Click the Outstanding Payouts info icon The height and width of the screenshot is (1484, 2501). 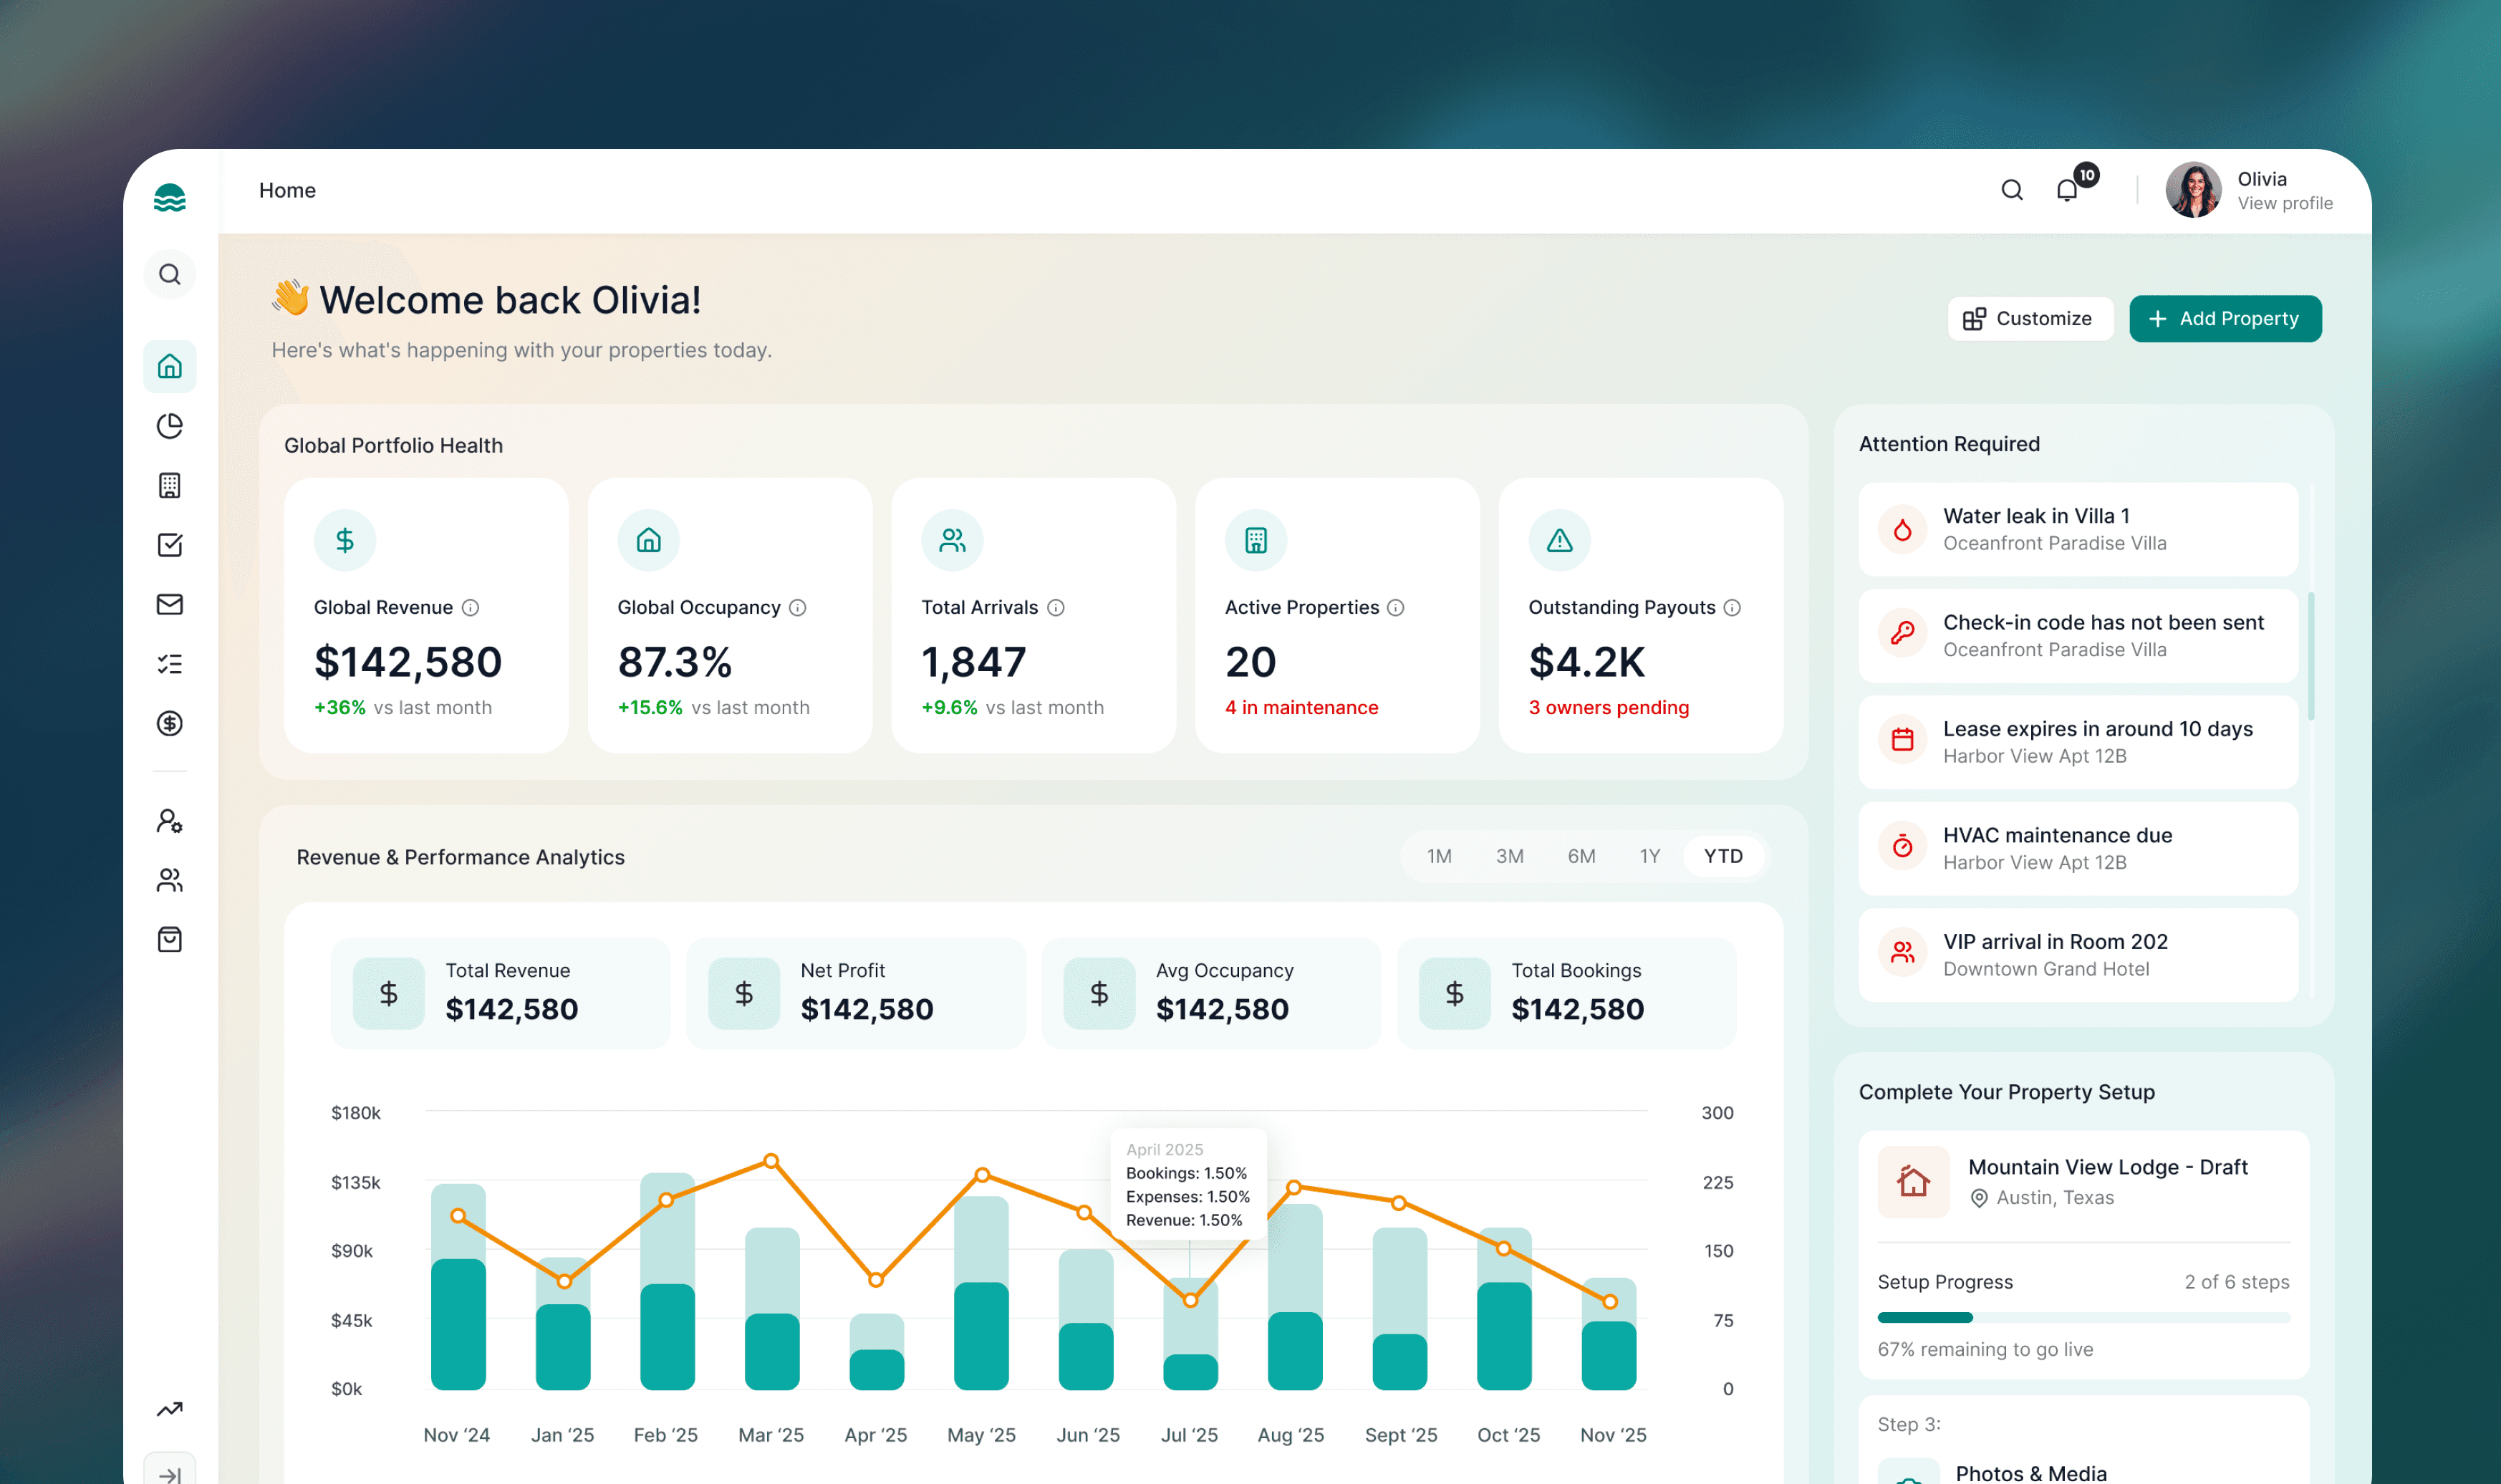pyautogui.click(x=1732, y=608)
